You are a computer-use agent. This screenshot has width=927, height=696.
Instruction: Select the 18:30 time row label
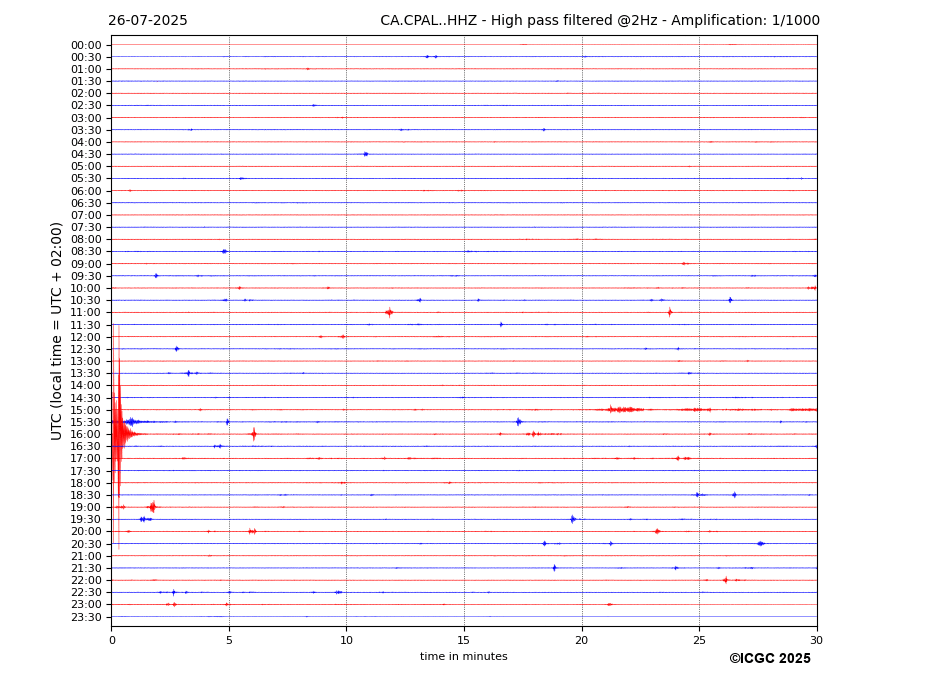pos(86,496)
